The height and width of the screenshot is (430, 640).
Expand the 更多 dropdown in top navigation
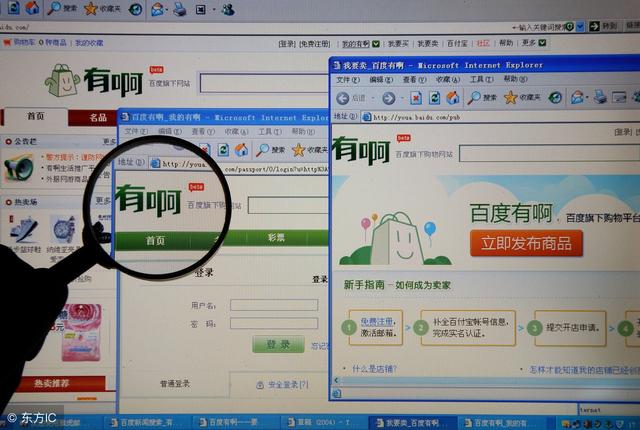point(542,42)
